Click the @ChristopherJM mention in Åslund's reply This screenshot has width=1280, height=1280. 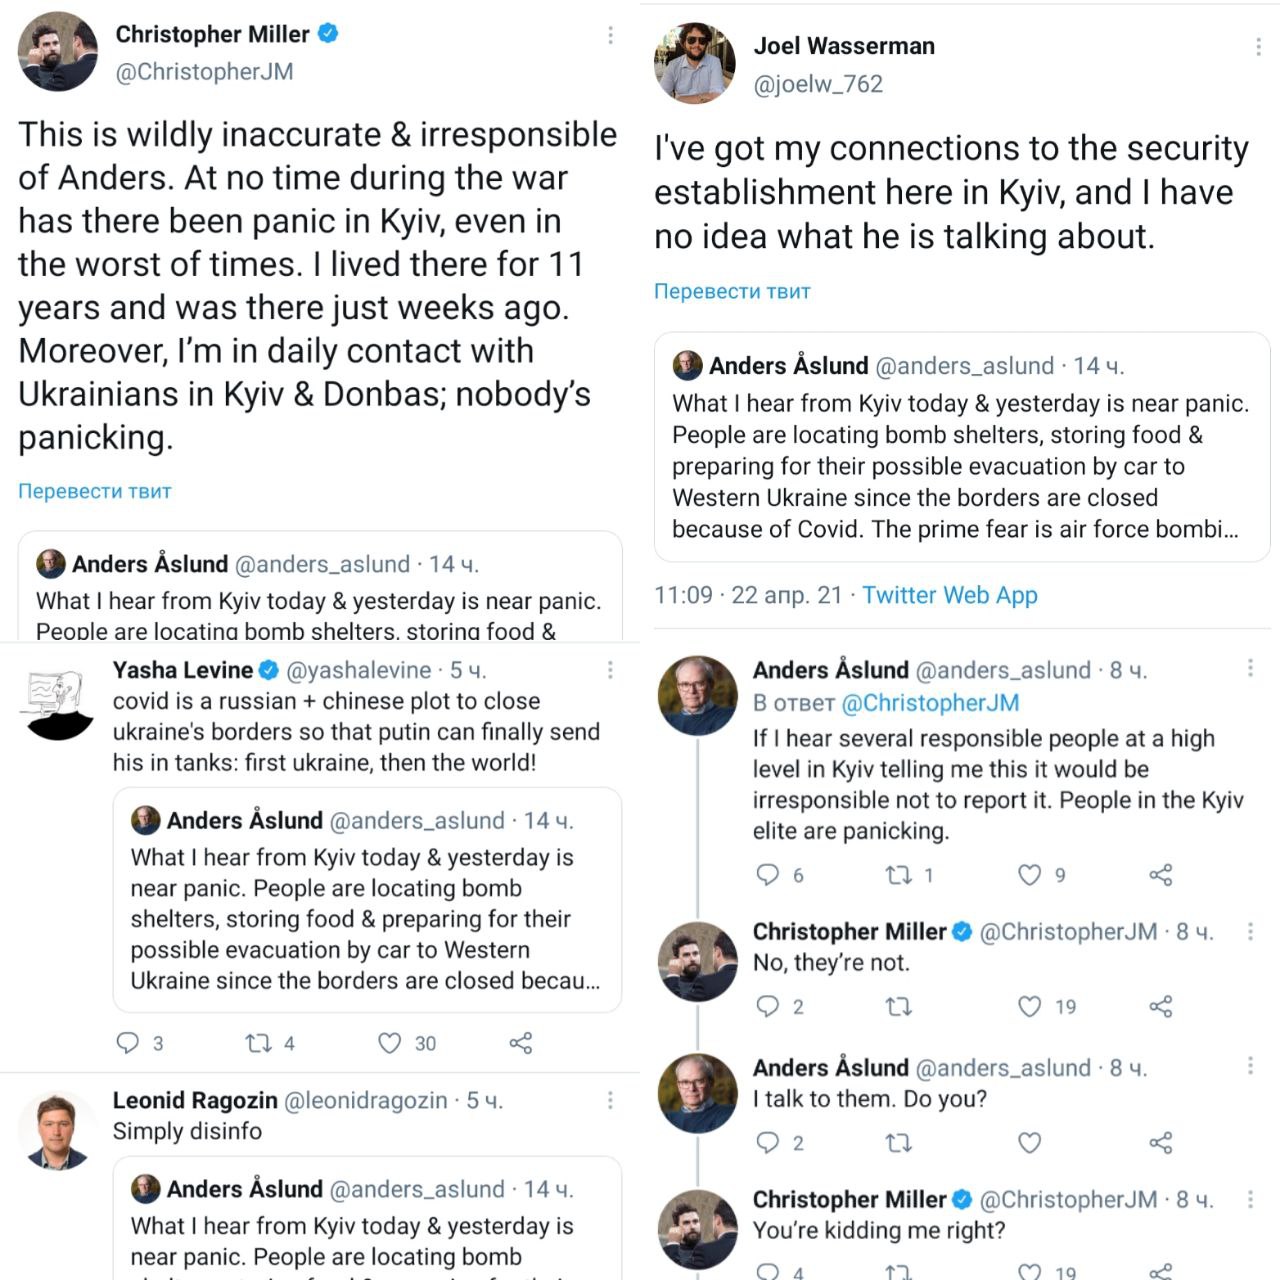930,703
